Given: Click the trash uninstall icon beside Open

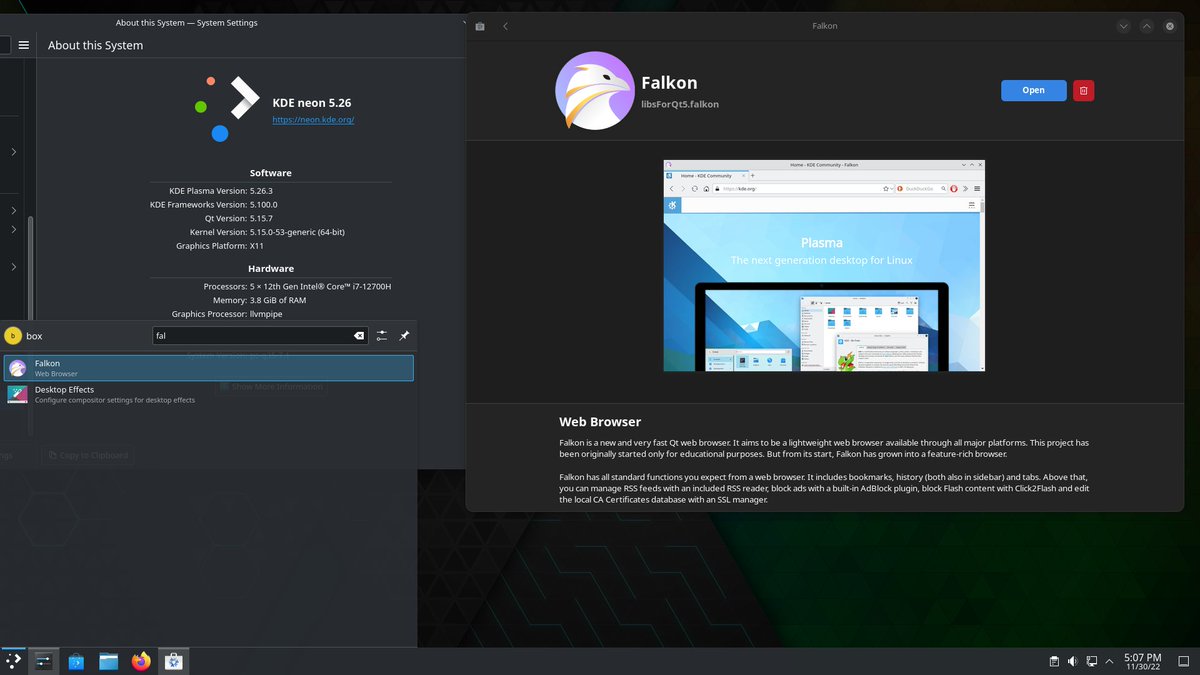Looking at the screenshot, I should [1083, 90].
